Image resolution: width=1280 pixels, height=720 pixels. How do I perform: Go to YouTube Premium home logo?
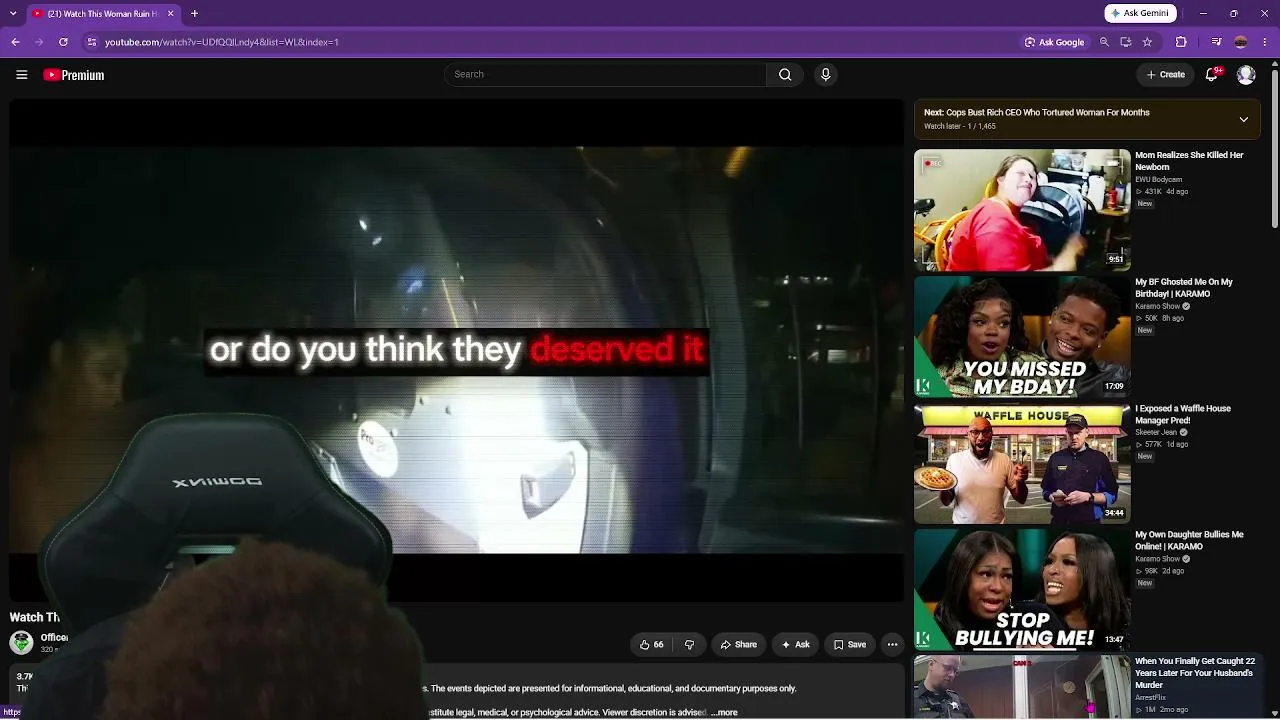click(x=74, y=75)
